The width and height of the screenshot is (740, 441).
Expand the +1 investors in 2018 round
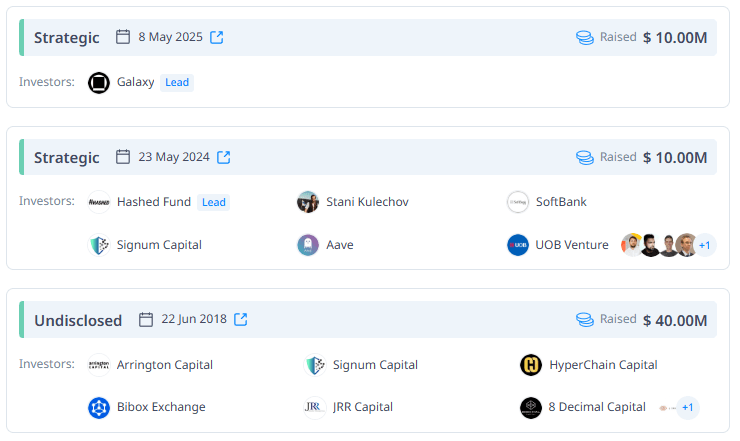pos(688,407)
